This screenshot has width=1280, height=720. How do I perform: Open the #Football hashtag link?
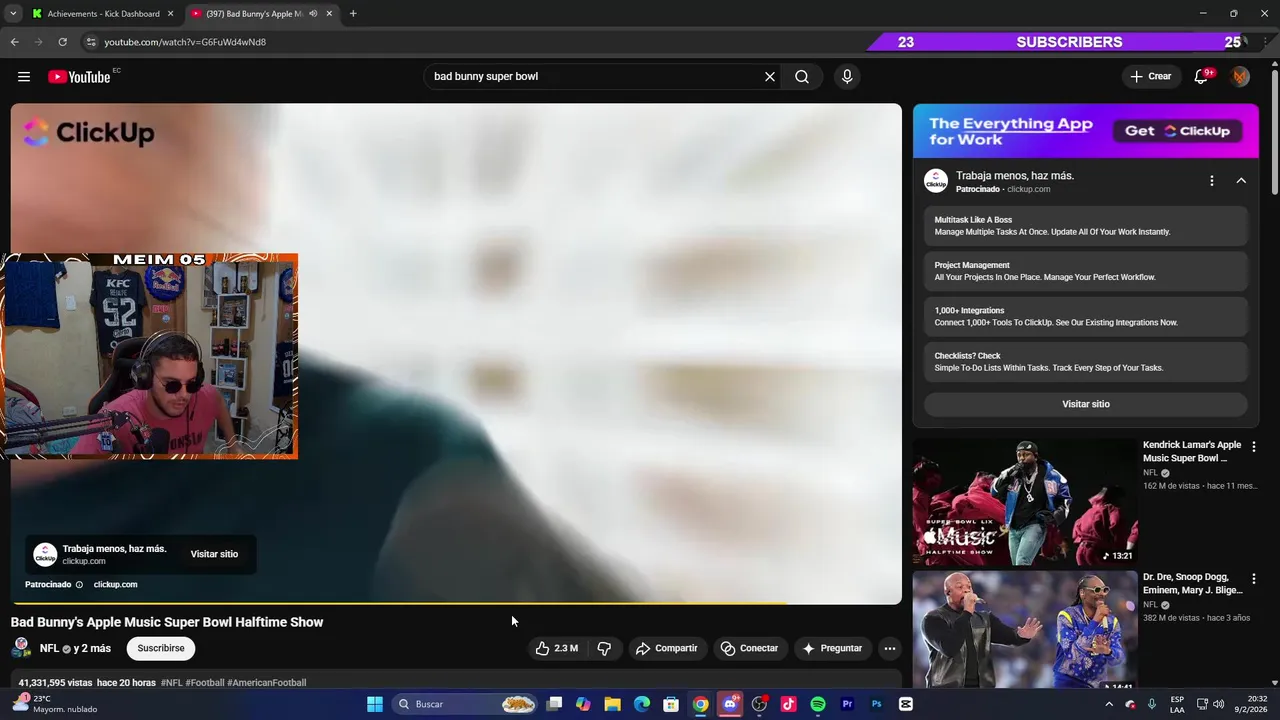206,683
